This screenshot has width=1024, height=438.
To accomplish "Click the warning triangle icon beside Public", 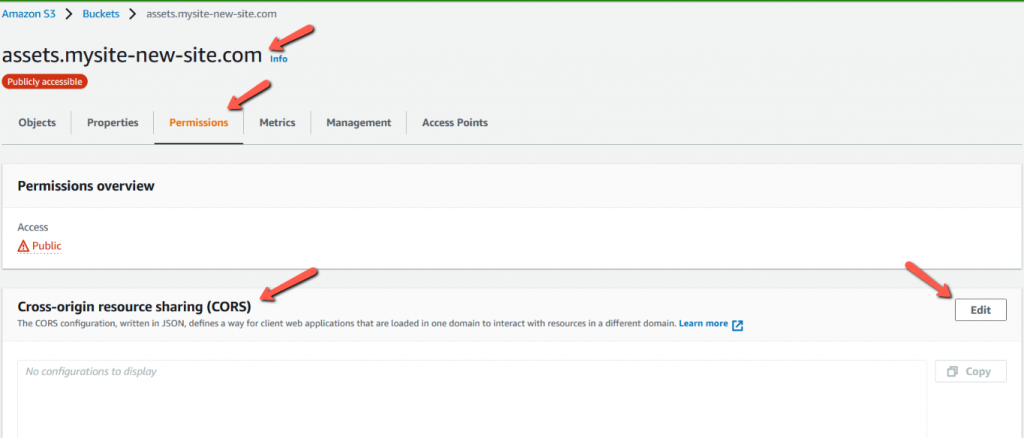I will 24,246.
